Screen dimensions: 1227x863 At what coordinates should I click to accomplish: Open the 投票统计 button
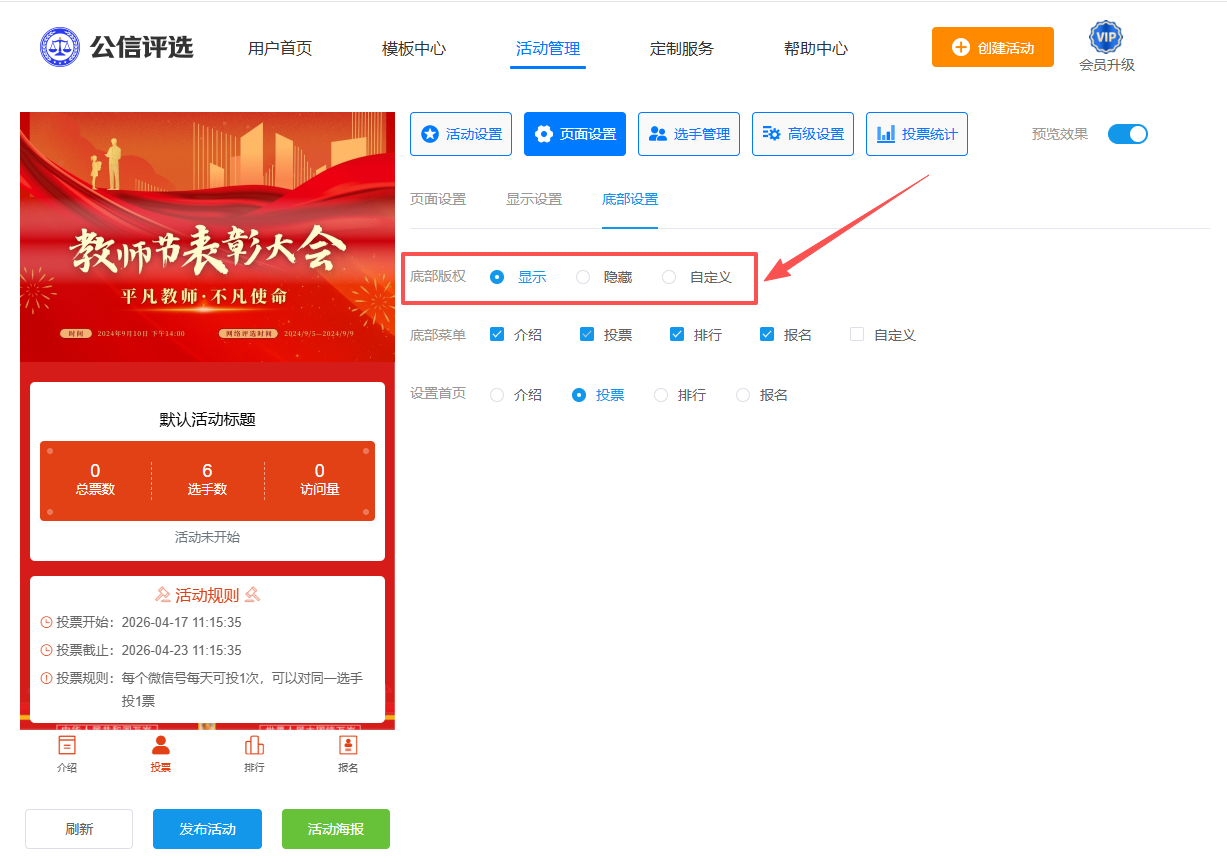(917, 134)
